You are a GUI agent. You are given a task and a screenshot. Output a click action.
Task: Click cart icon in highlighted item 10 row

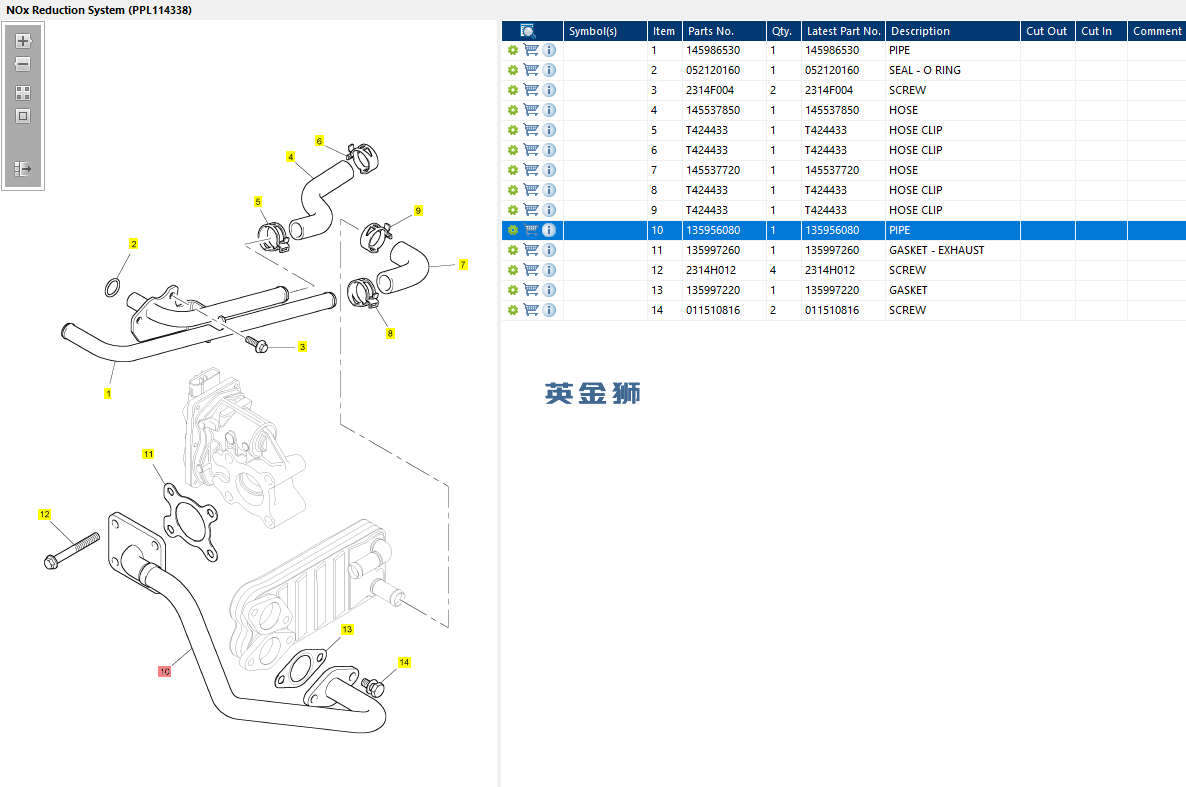(531, 230)
